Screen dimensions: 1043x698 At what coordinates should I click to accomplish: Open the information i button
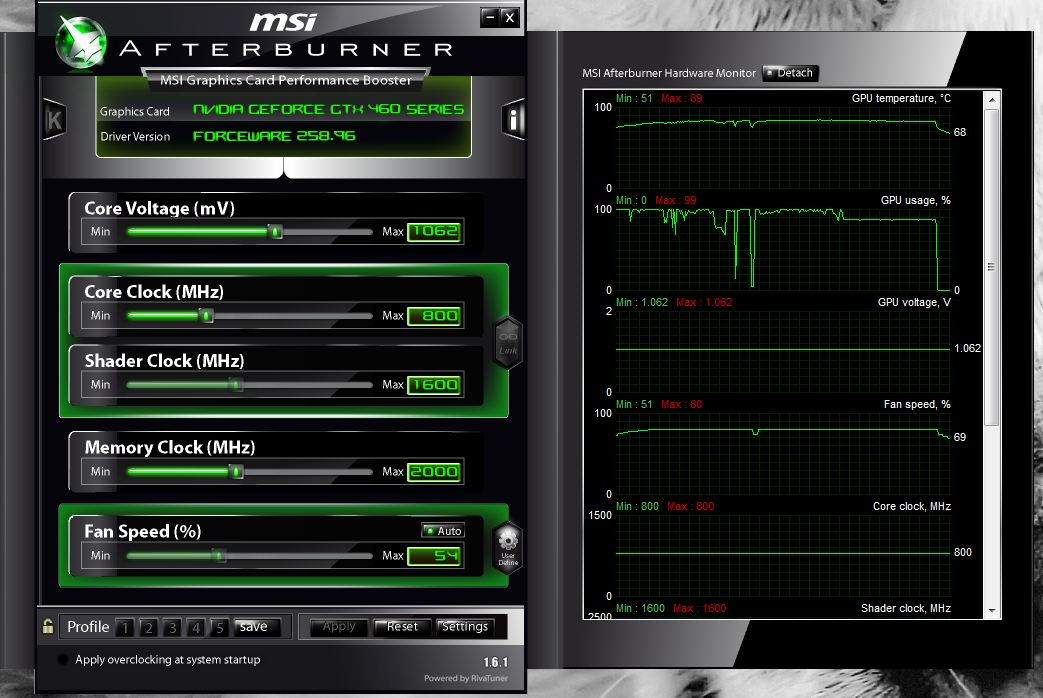513,120
